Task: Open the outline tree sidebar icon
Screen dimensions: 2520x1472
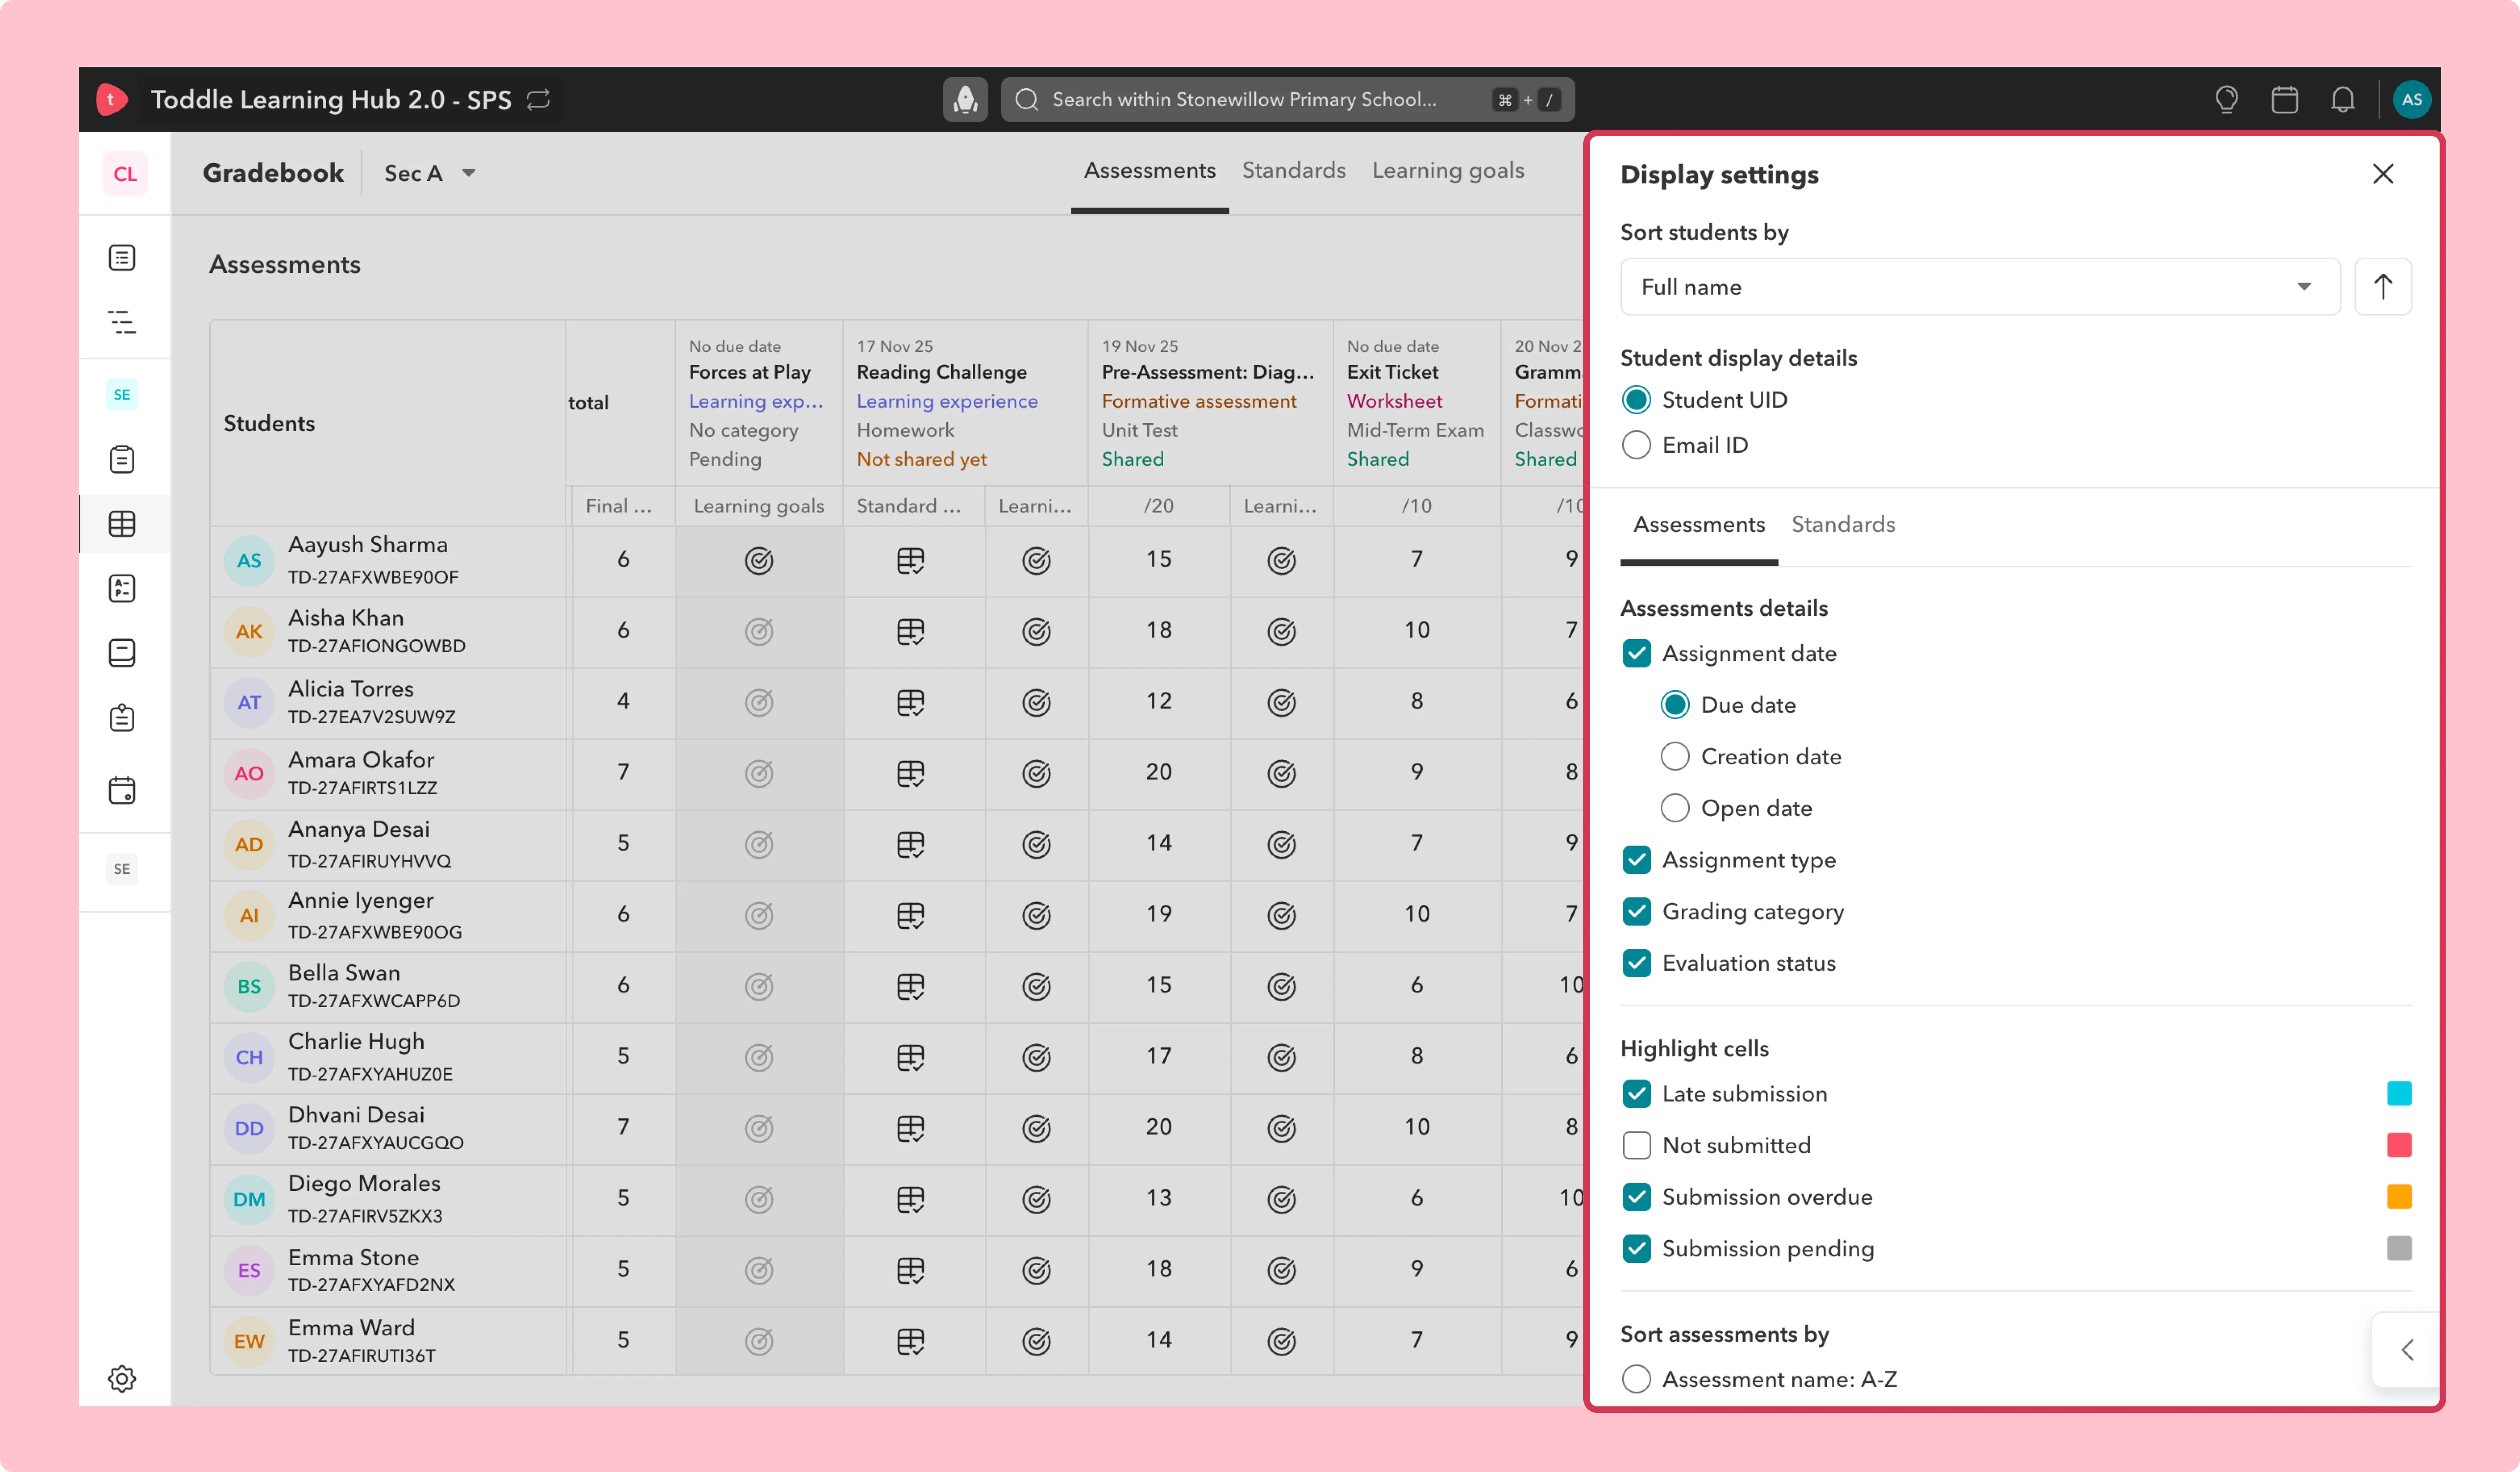Action: [x=122, y=322]
